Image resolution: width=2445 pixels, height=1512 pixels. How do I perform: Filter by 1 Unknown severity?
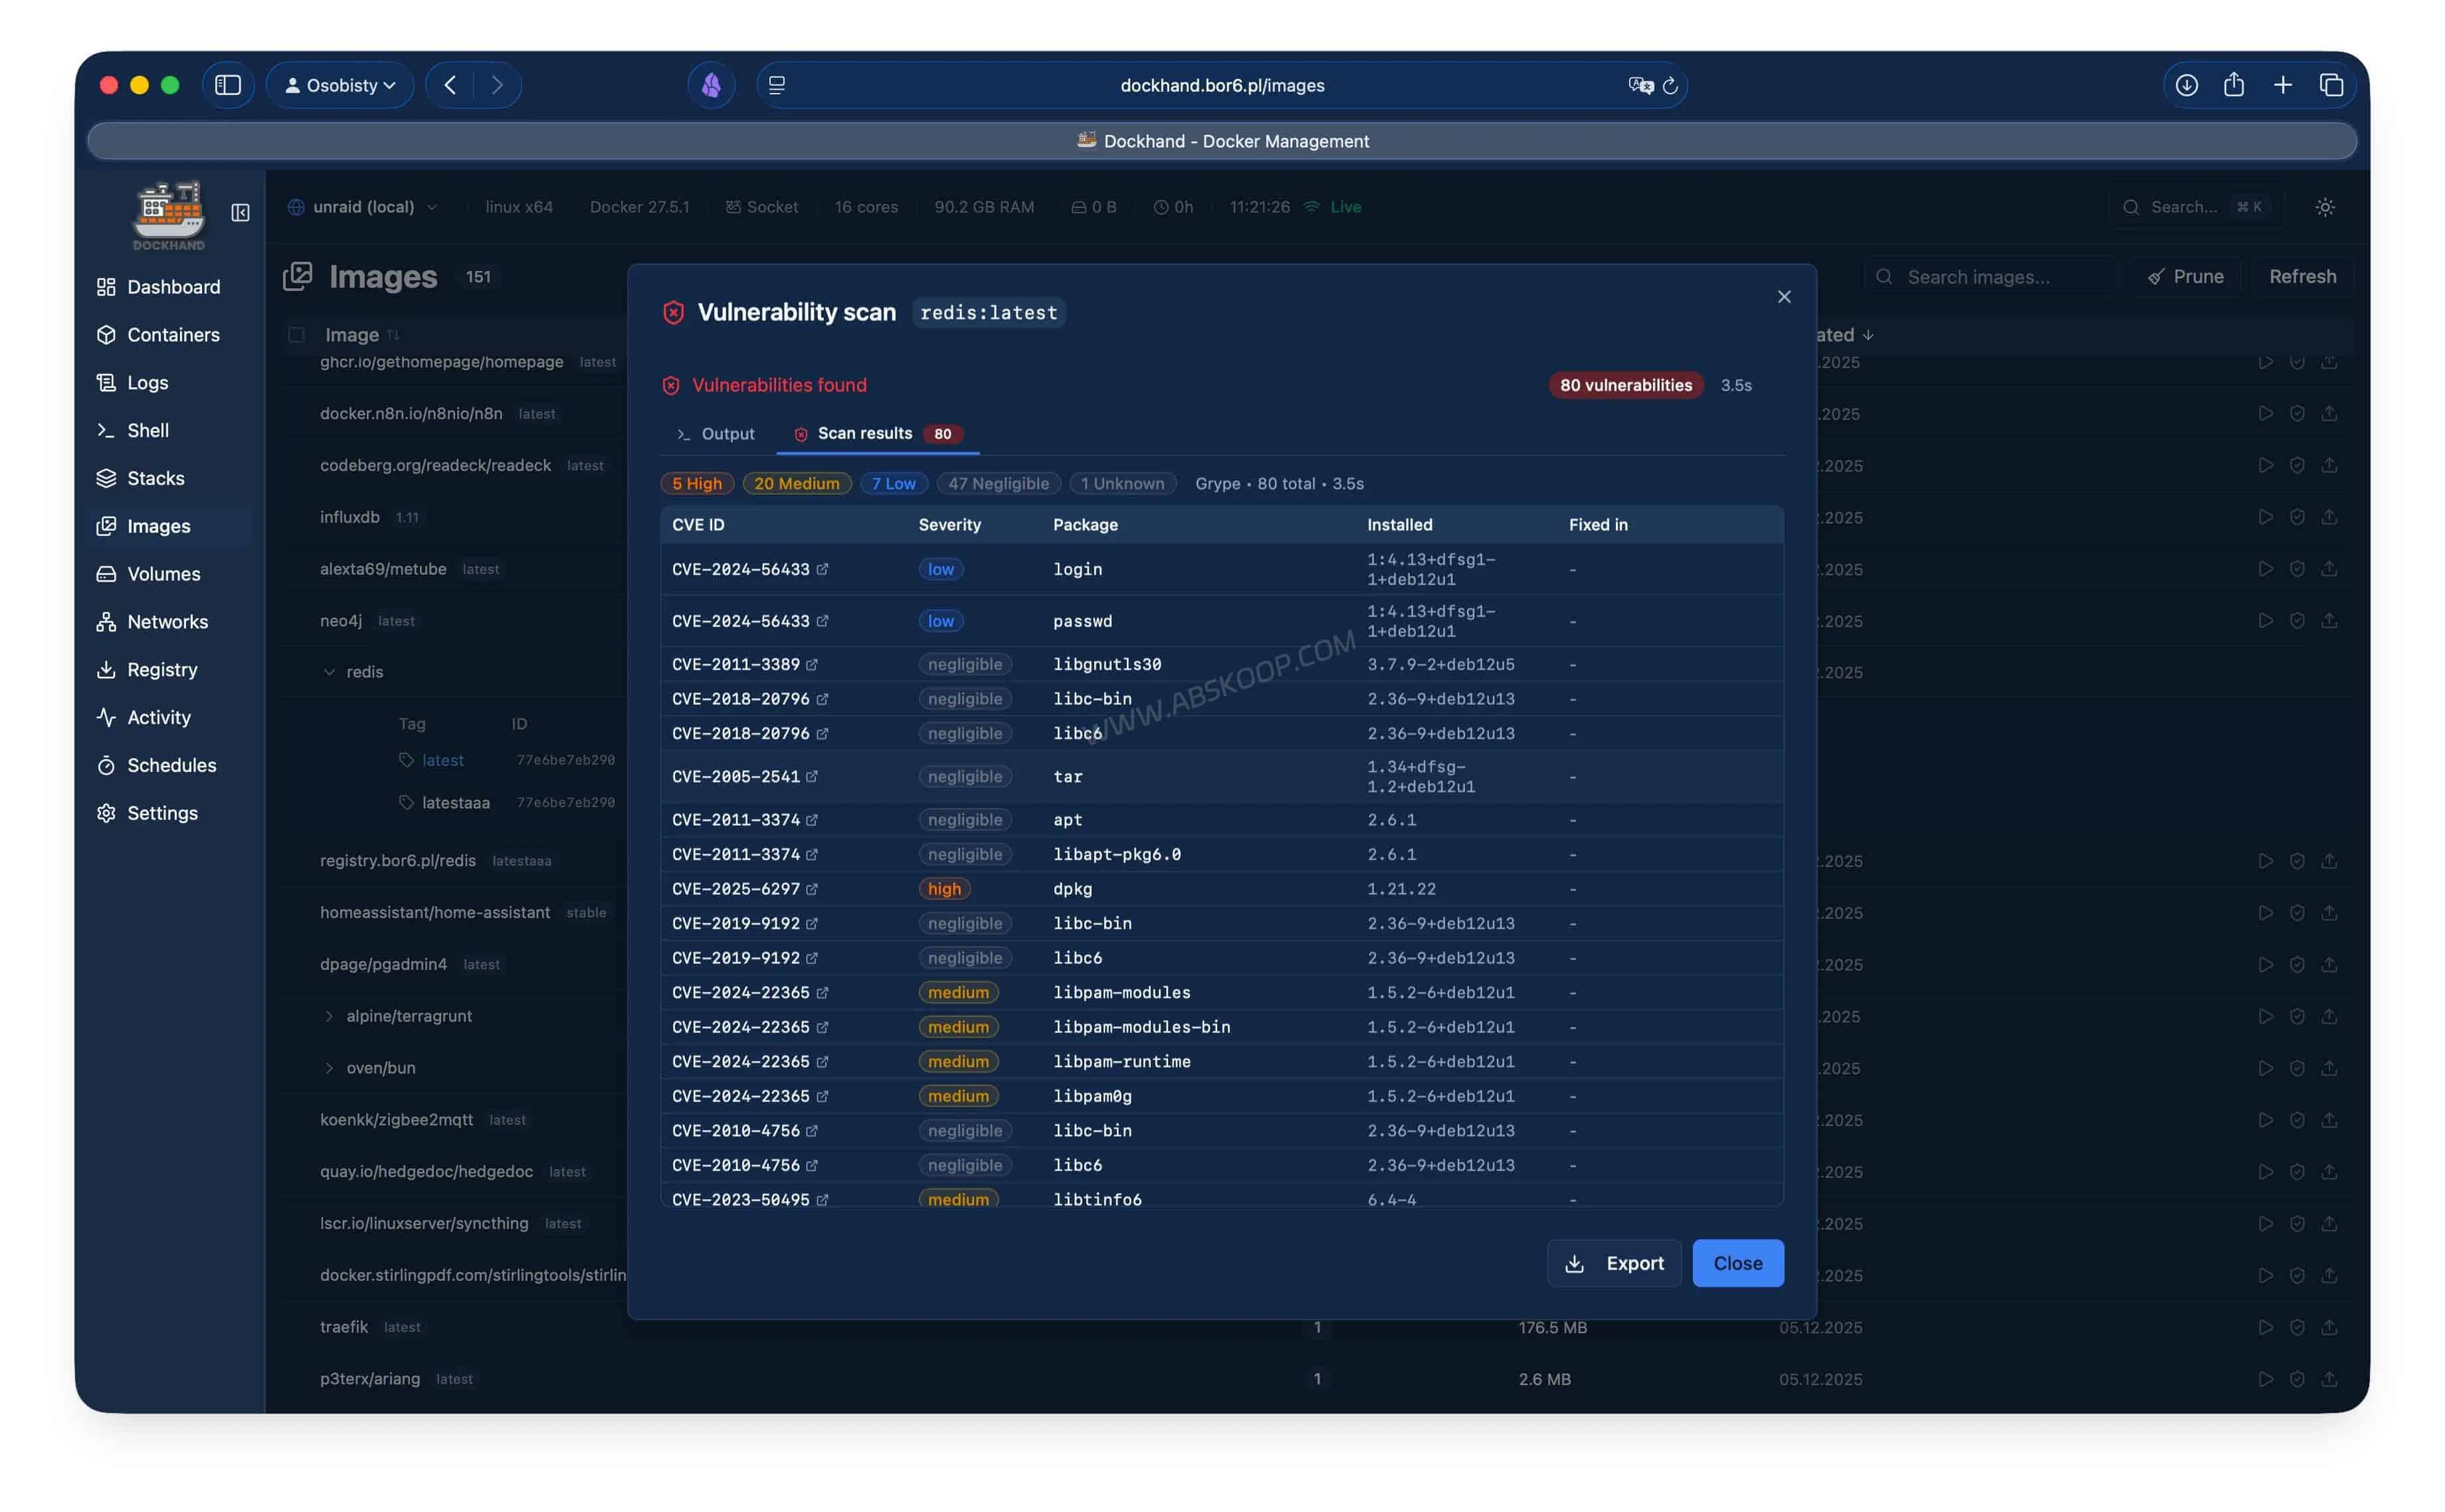[1122, 484]
